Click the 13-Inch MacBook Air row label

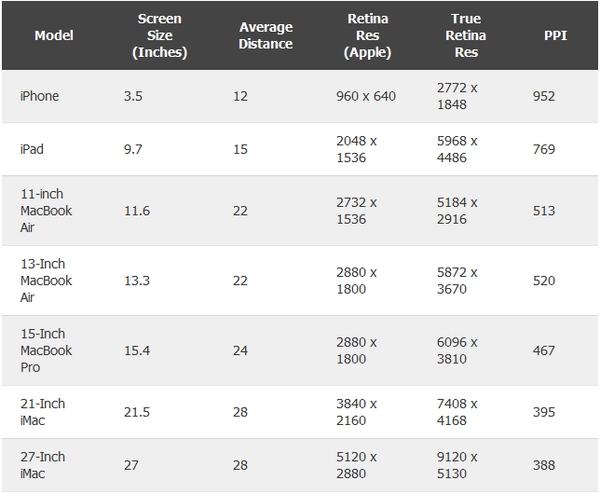(46, 280)
